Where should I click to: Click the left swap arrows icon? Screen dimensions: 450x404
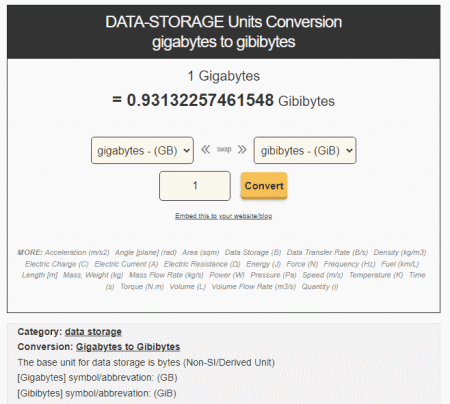point(206,150)
